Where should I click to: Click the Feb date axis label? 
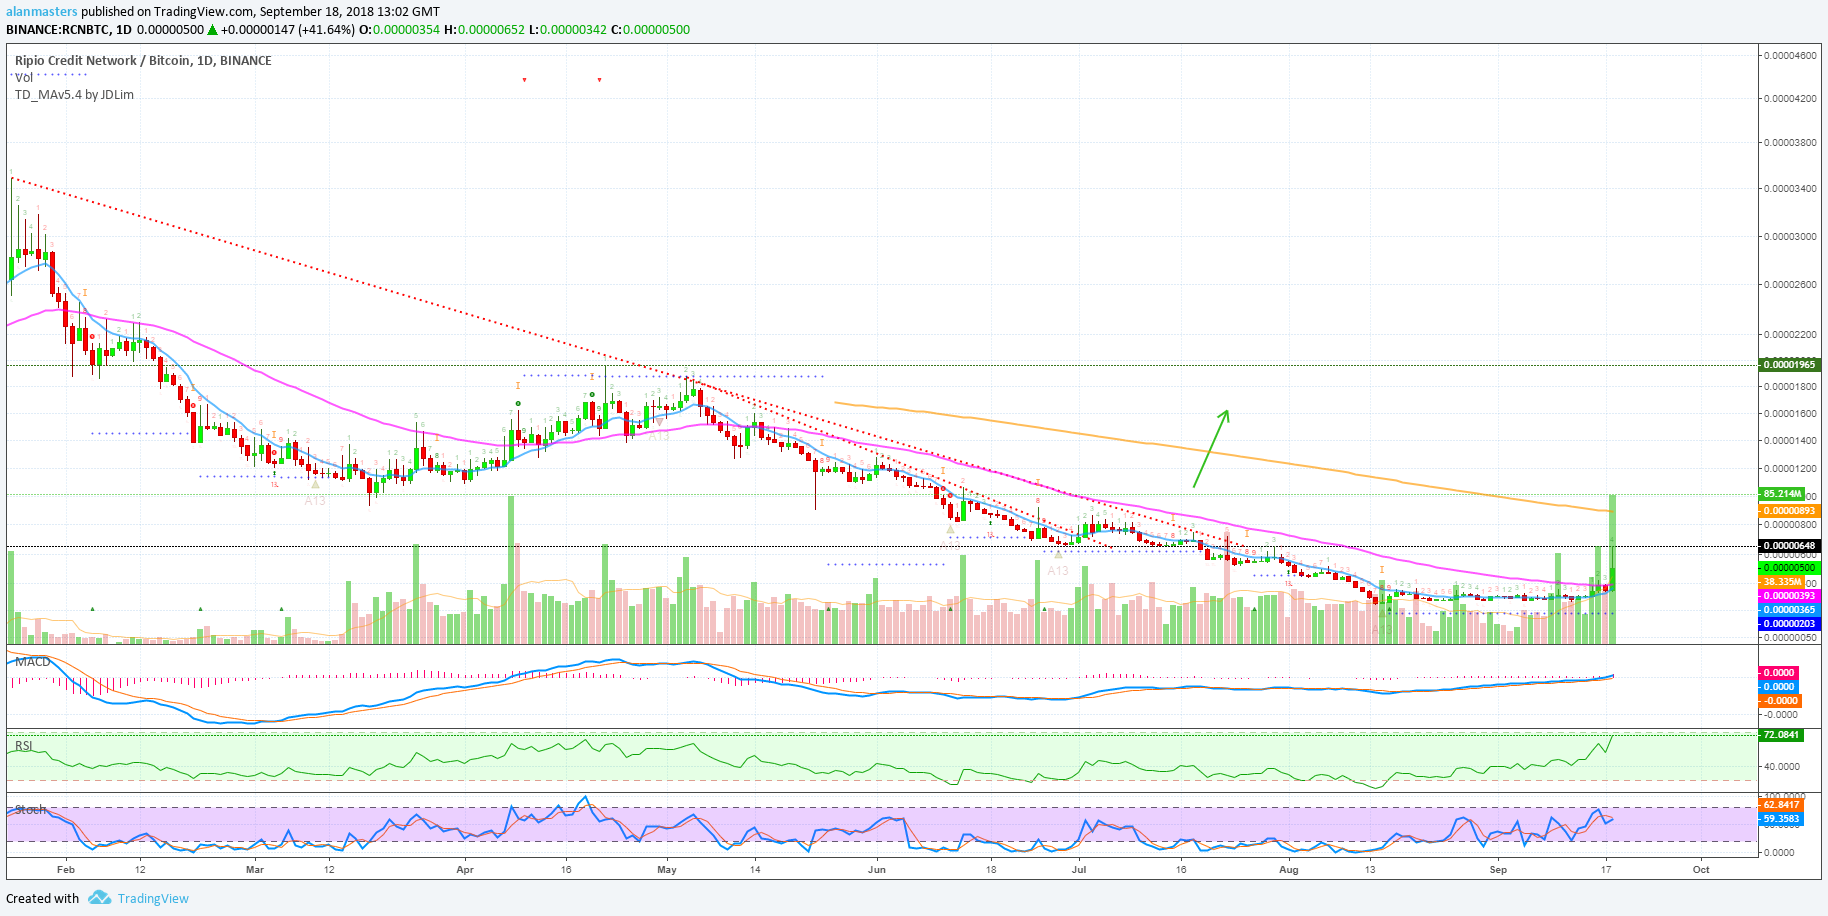66,870
